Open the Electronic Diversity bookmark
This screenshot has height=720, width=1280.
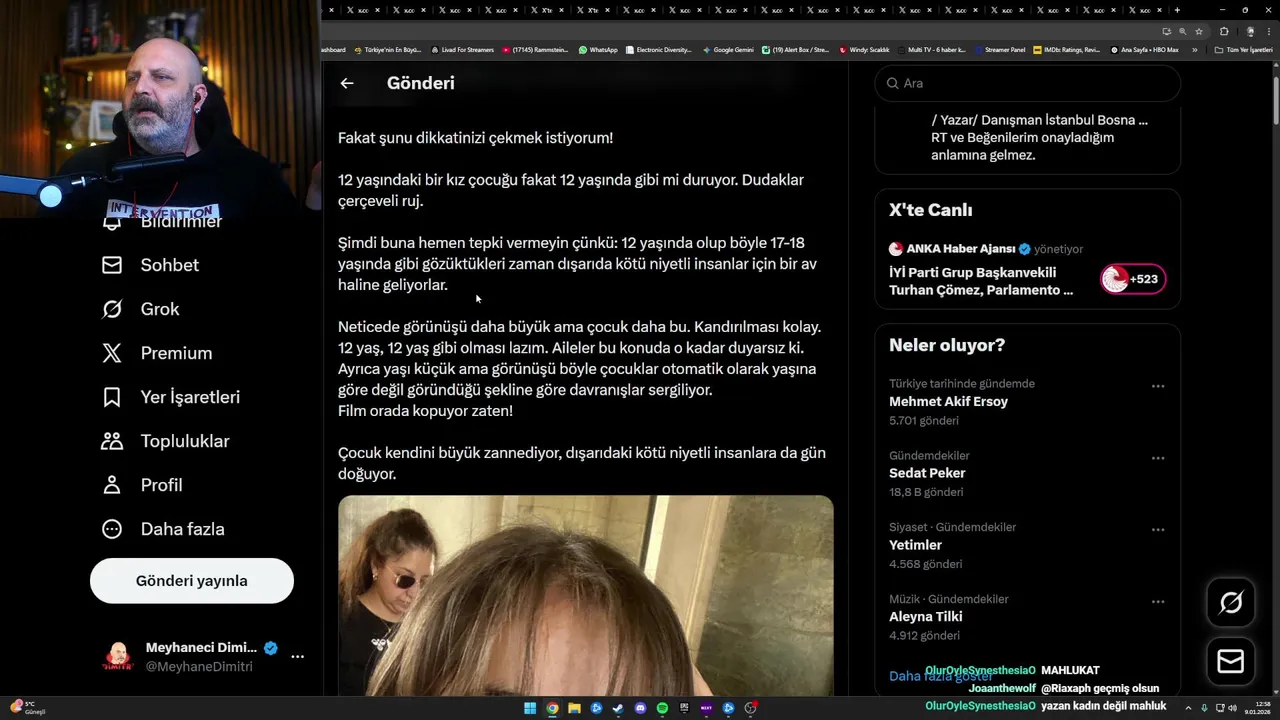[658, 49]
